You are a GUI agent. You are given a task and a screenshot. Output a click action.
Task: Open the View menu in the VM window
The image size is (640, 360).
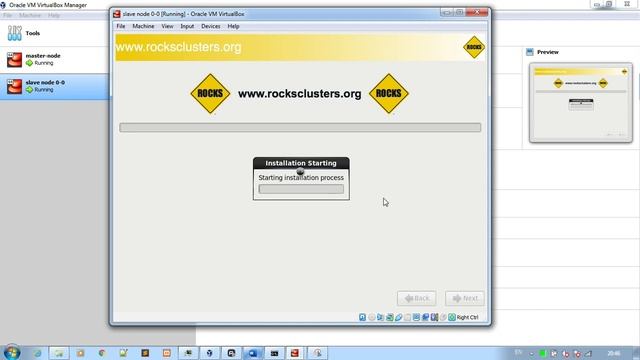tap(167, 26)
